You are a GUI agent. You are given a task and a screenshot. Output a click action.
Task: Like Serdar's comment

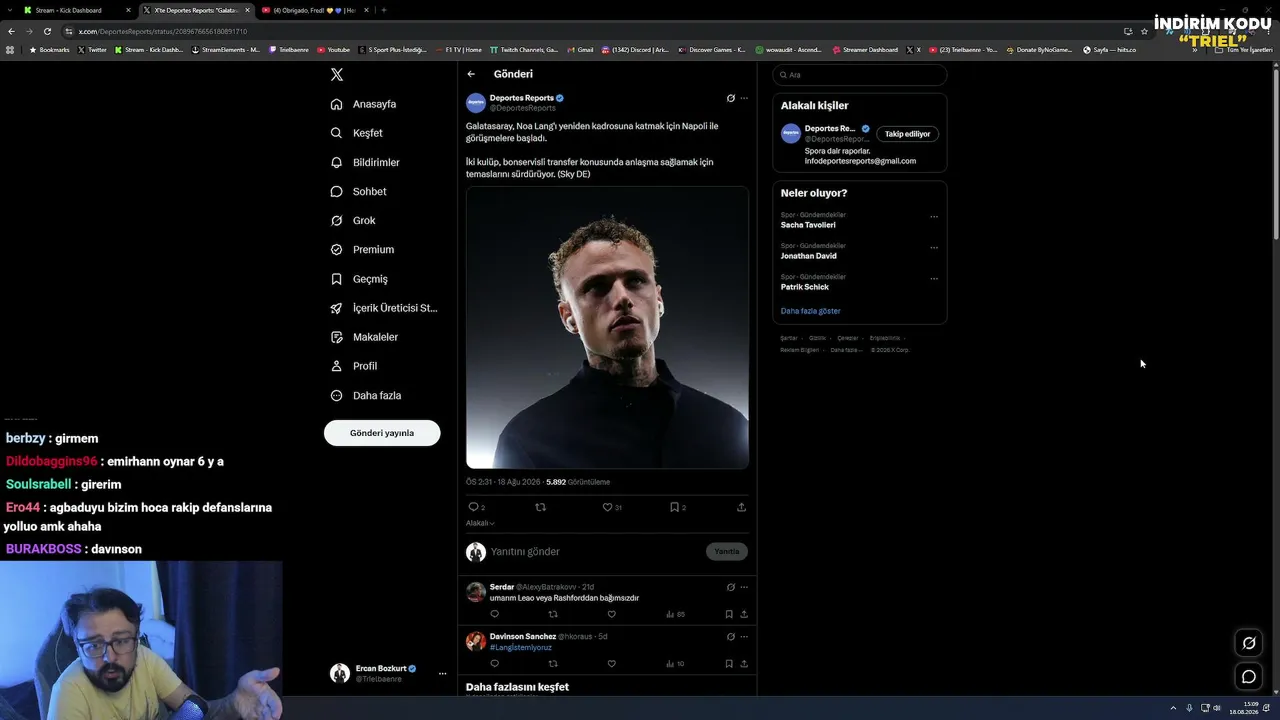coord(611,614)
